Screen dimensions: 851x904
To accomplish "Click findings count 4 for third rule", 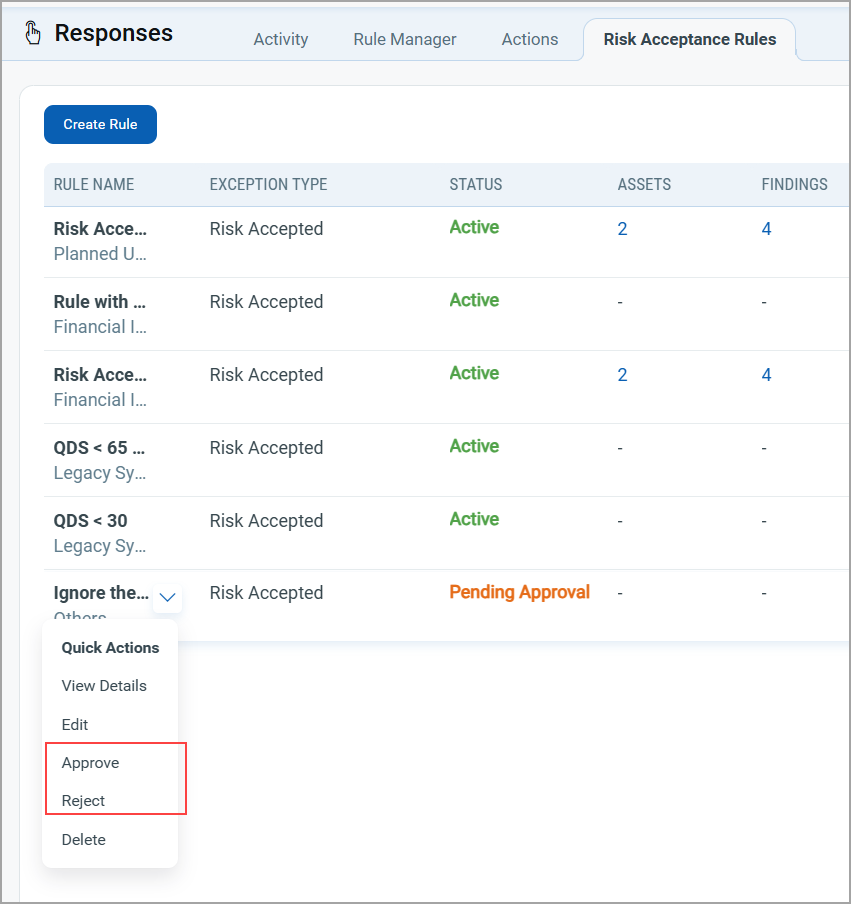I will (x=766, y=375).
